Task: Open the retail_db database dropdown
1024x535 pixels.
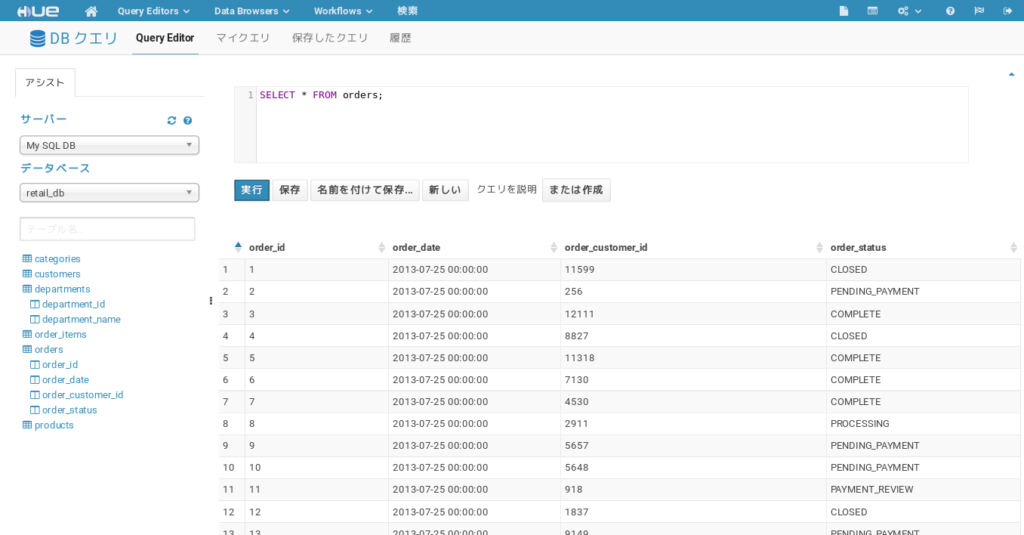Action: pos(109,193)
